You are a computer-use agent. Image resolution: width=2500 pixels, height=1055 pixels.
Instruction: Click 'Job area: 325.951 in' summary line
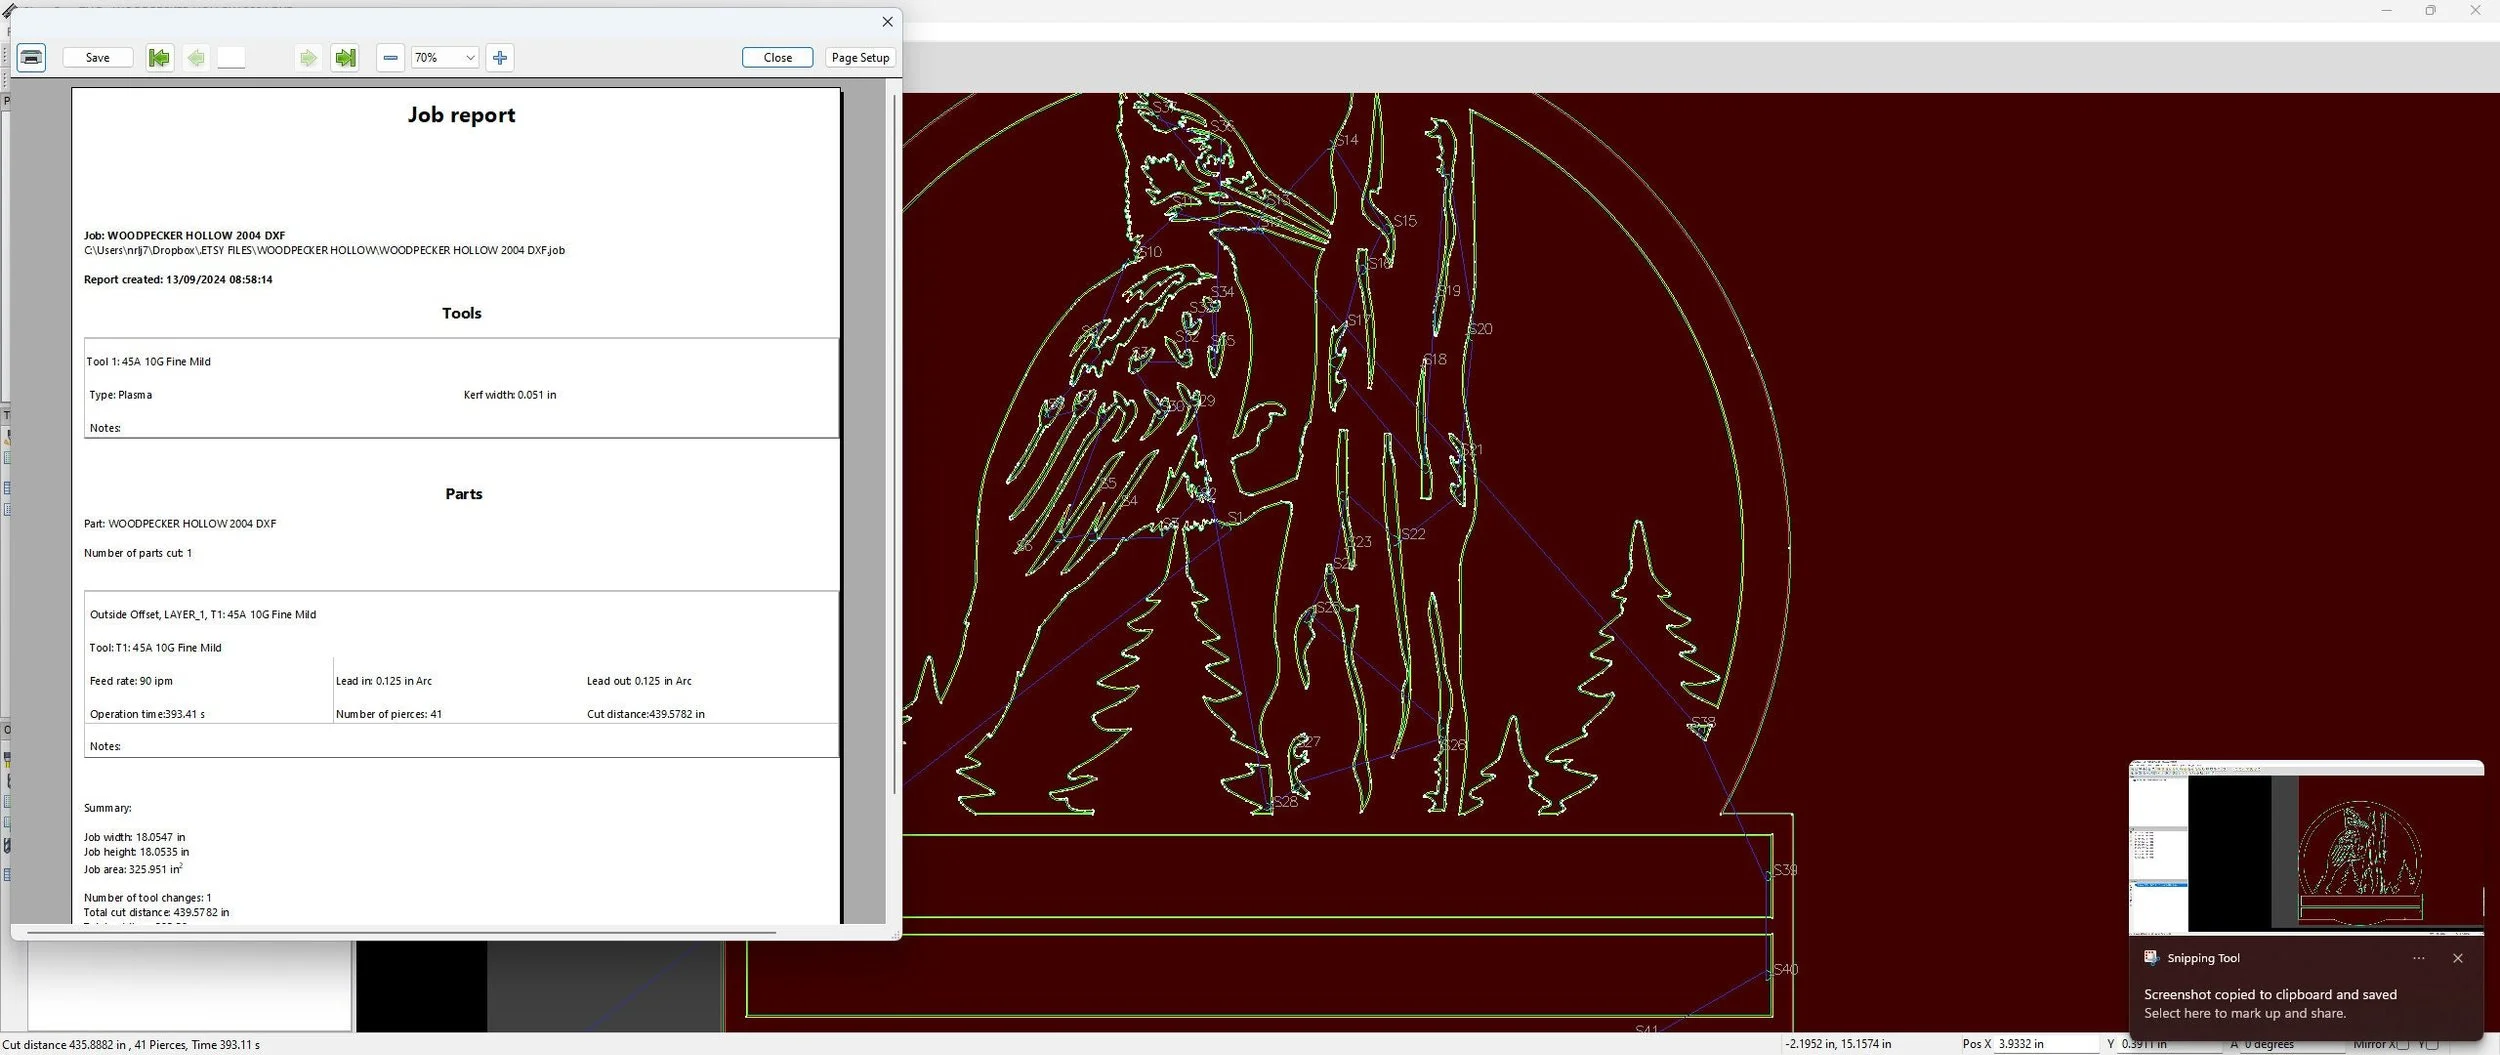133,869
